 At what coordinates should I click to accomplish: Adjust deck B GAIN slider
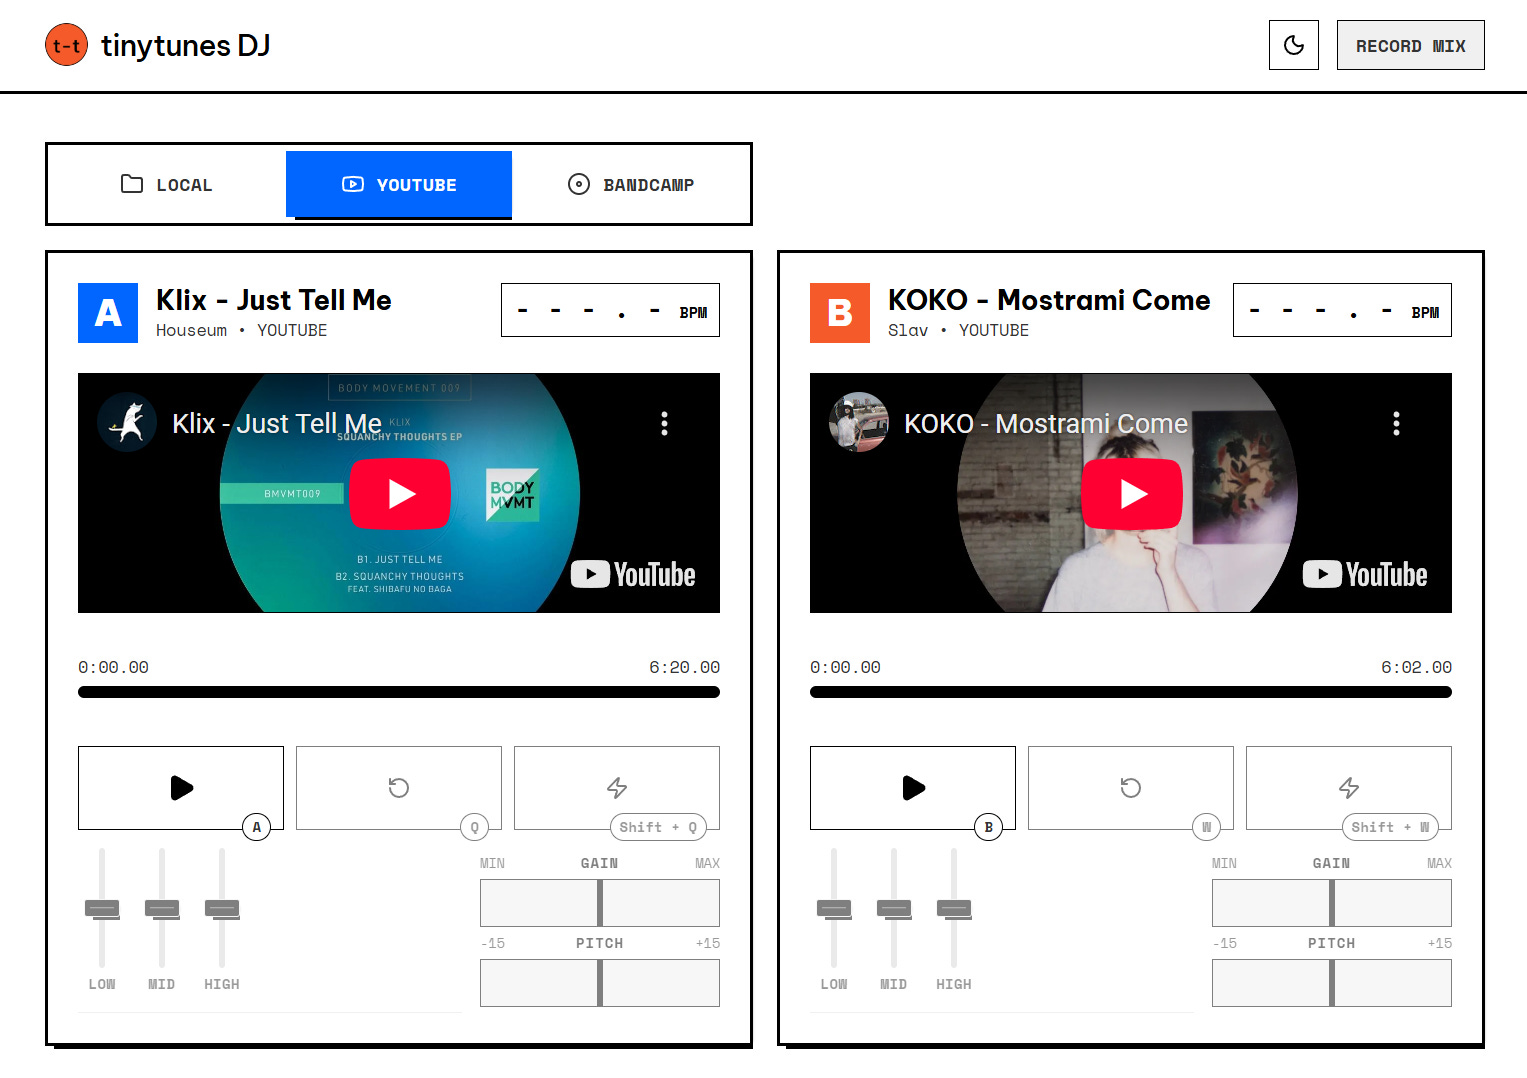(x=1332, y=903)
